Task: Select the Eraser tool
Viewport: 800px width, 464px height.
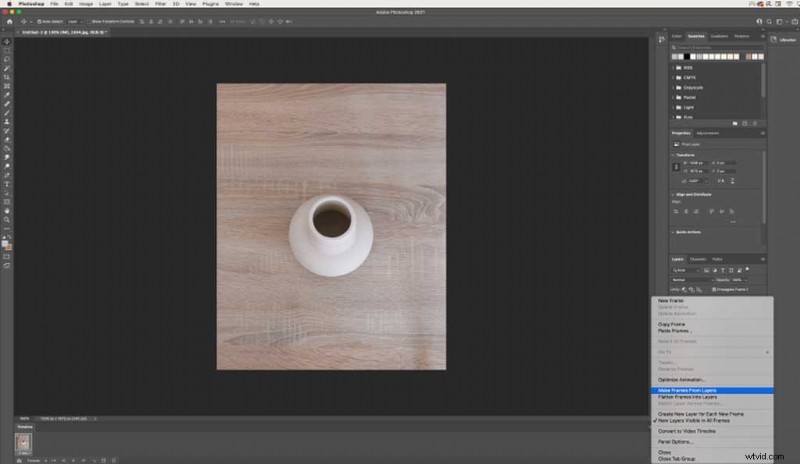Action: [7, 140]
